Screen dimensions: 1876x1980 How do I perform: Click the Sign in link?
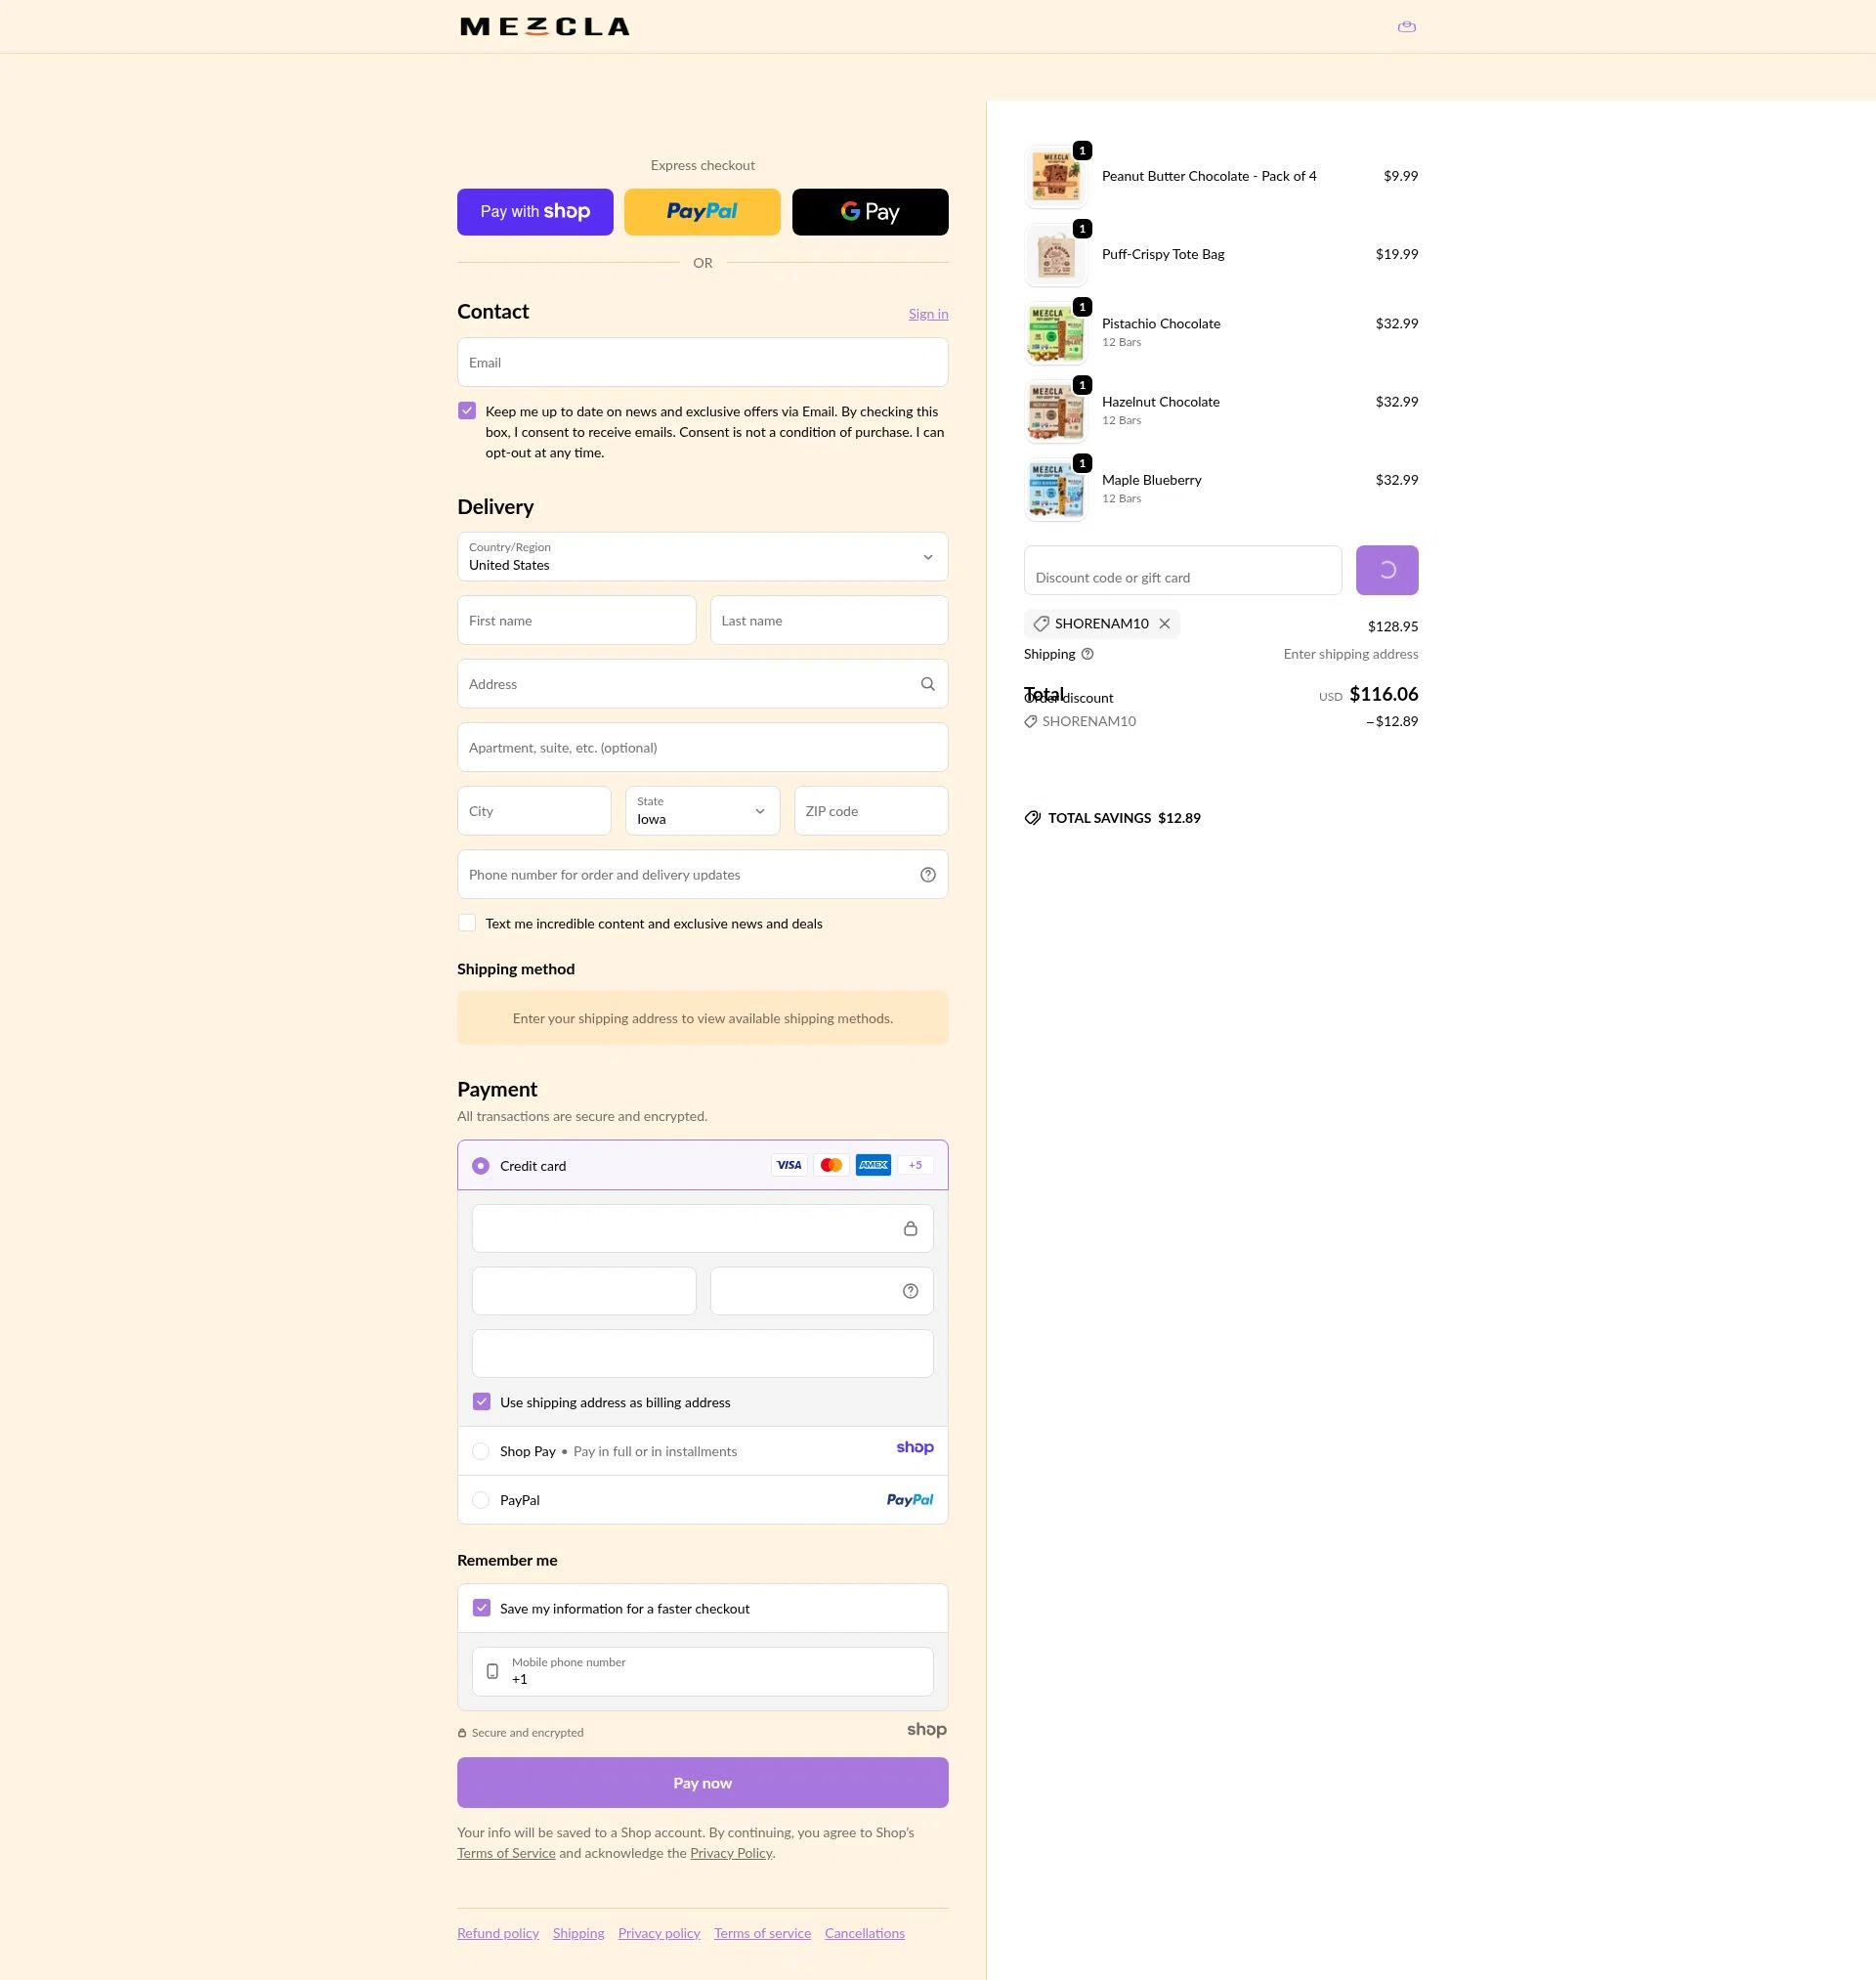pyautogui.click(x=927, y=313)
